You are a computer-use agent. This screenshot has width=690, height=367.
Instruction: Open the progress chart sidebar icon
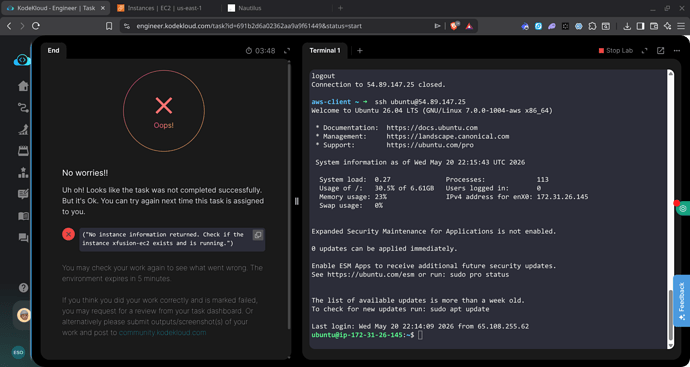[23, 129]
